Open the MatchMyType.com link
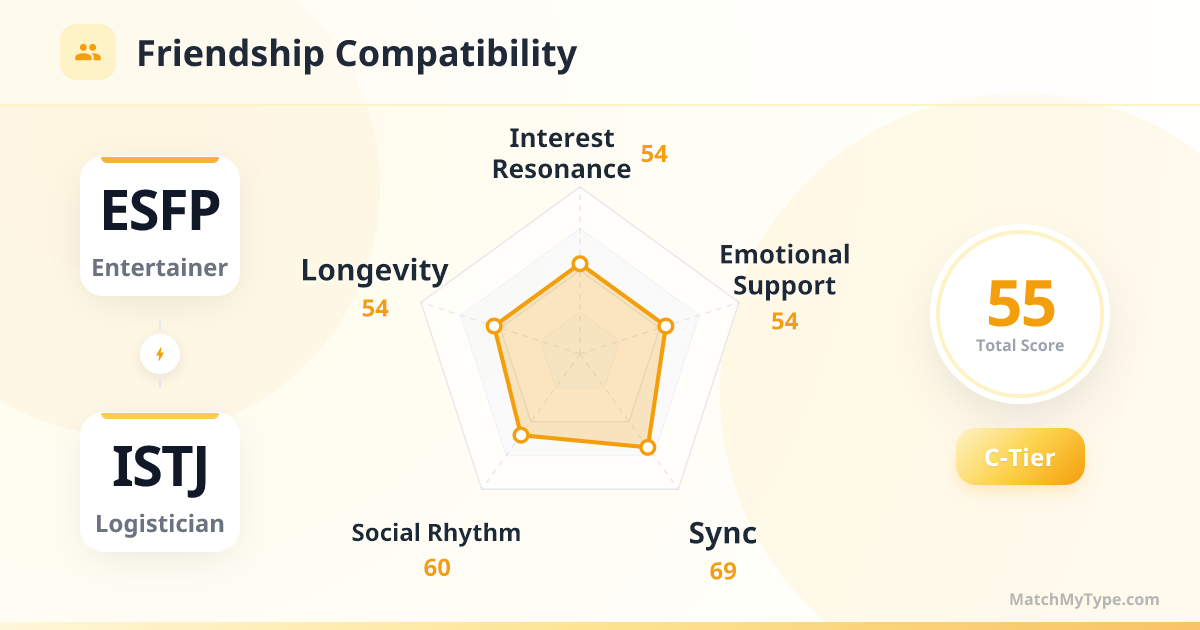 pos(1084,600)
